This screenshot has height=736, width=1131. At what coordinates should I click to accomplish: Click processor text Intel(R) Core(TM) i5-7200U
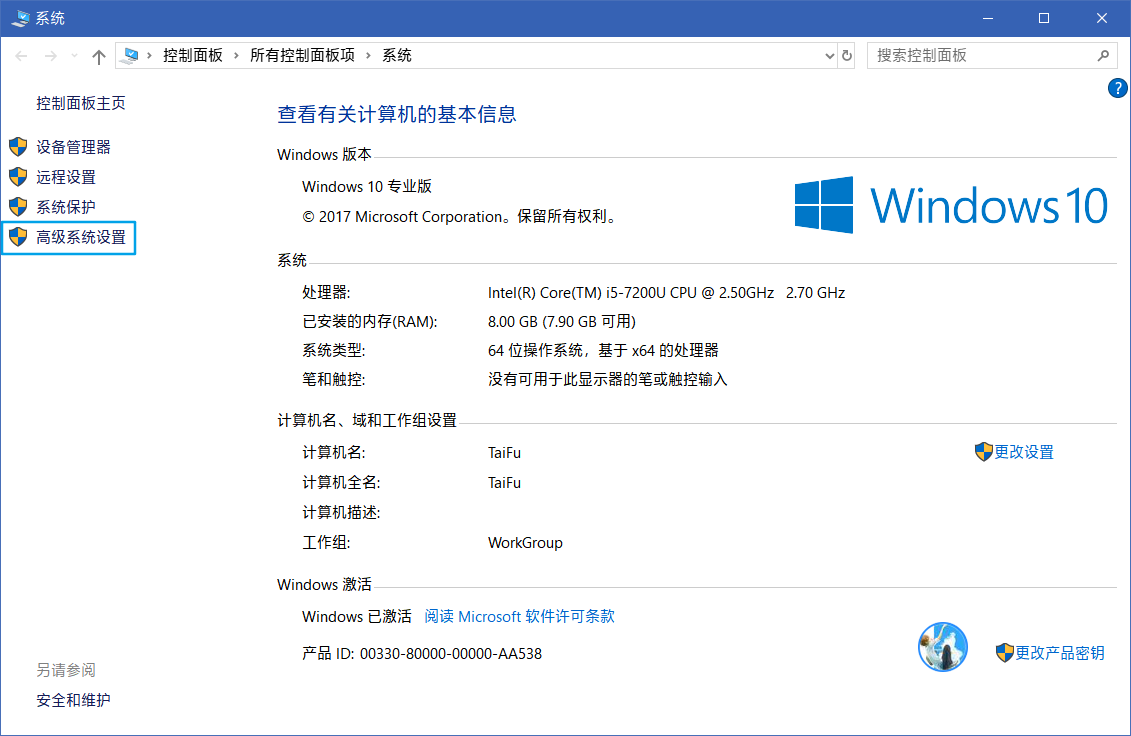[x=666, y=292]
